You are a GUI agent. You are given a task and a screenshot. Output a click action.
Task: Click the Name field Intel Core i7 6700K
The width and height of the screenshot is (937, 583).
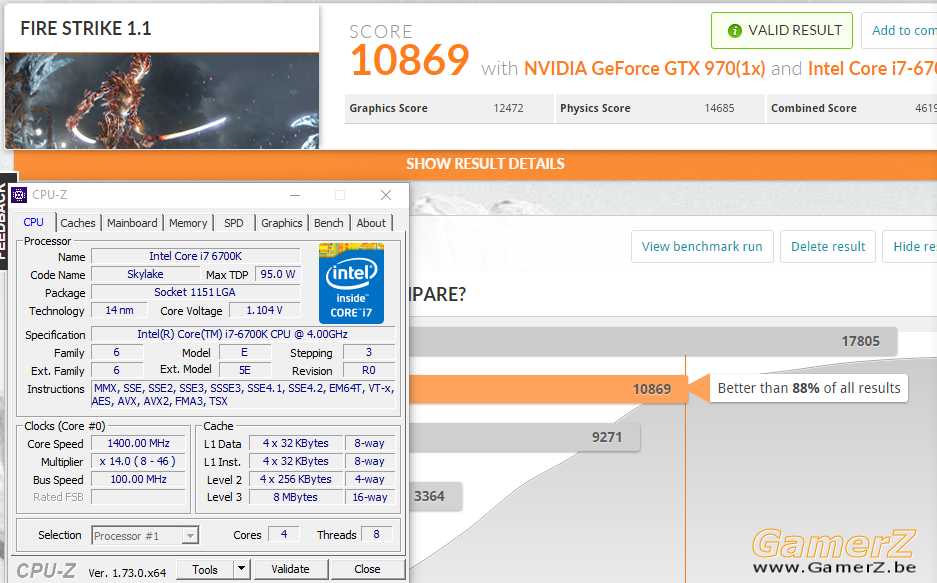pos(195,256)
